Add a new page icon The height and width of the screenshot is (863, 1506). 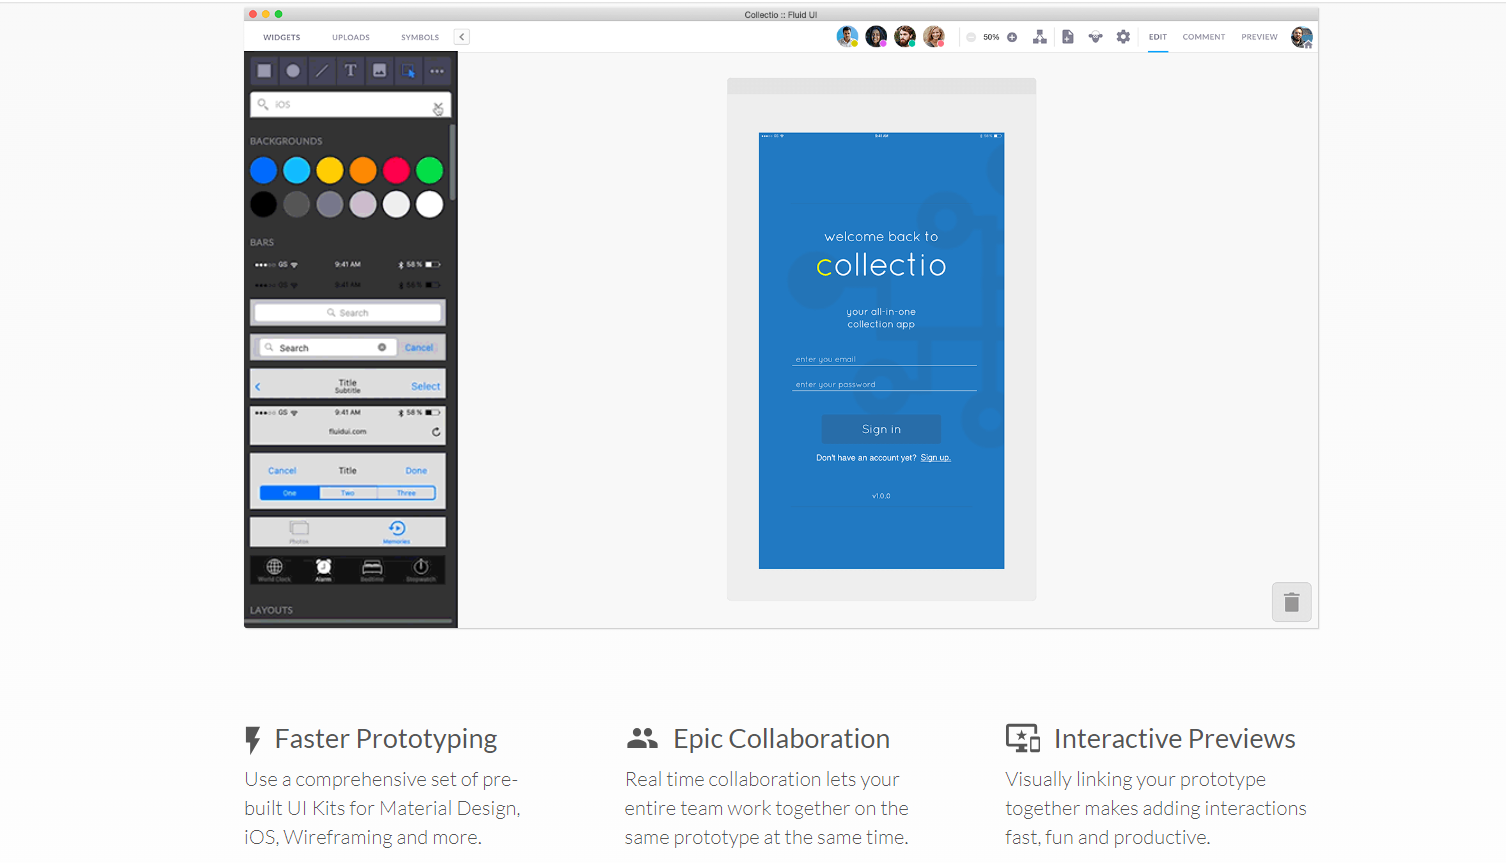(1068, 37)
